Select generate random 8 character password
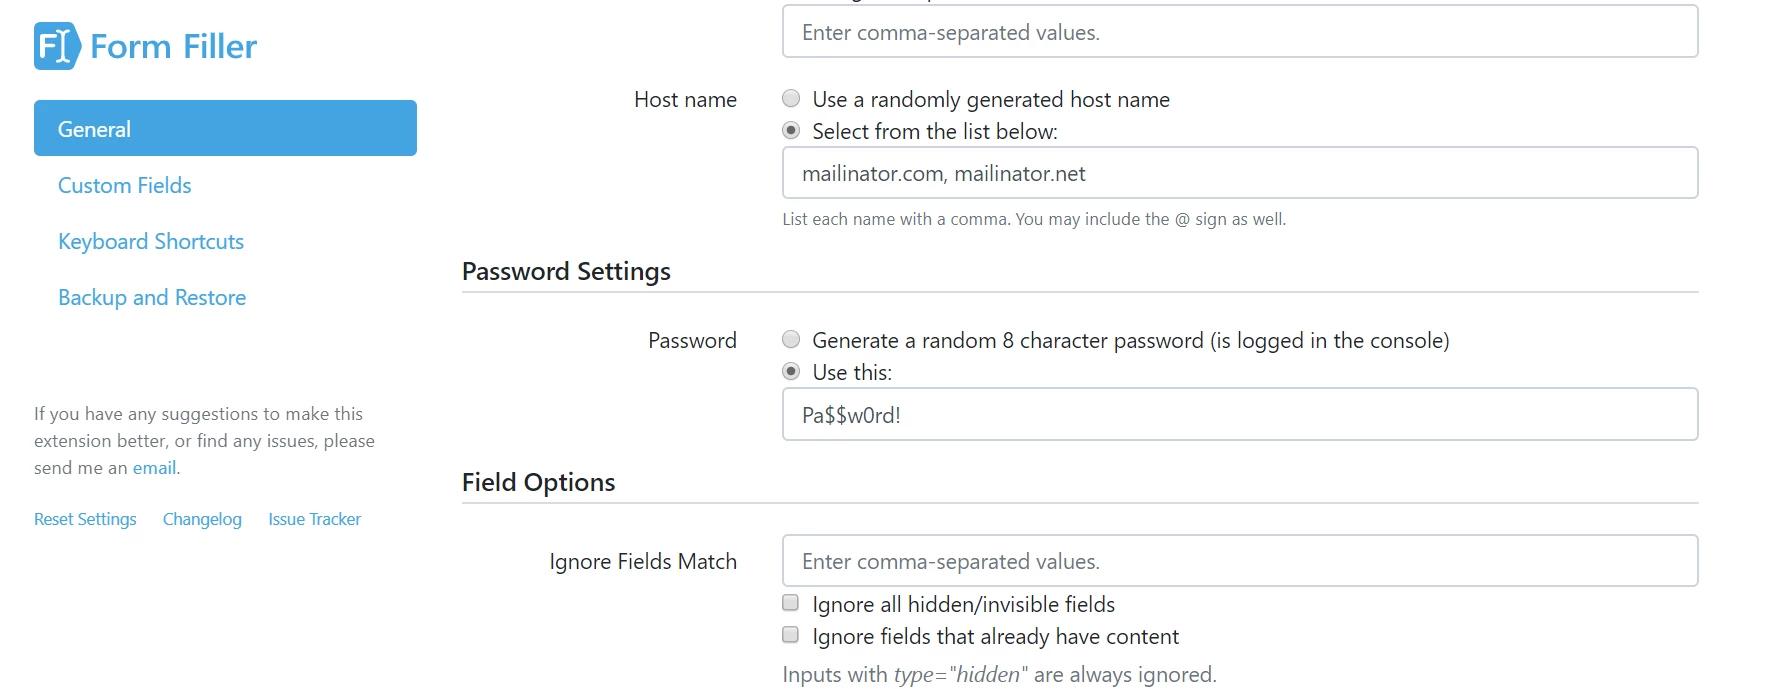The width and height of the screenshot is (1765, 689). (791, 340)
